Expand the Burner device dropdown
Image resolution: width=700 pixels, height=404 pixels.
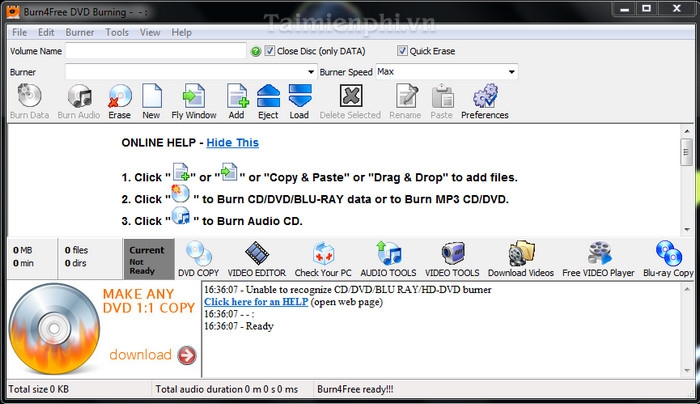(311, 72)
